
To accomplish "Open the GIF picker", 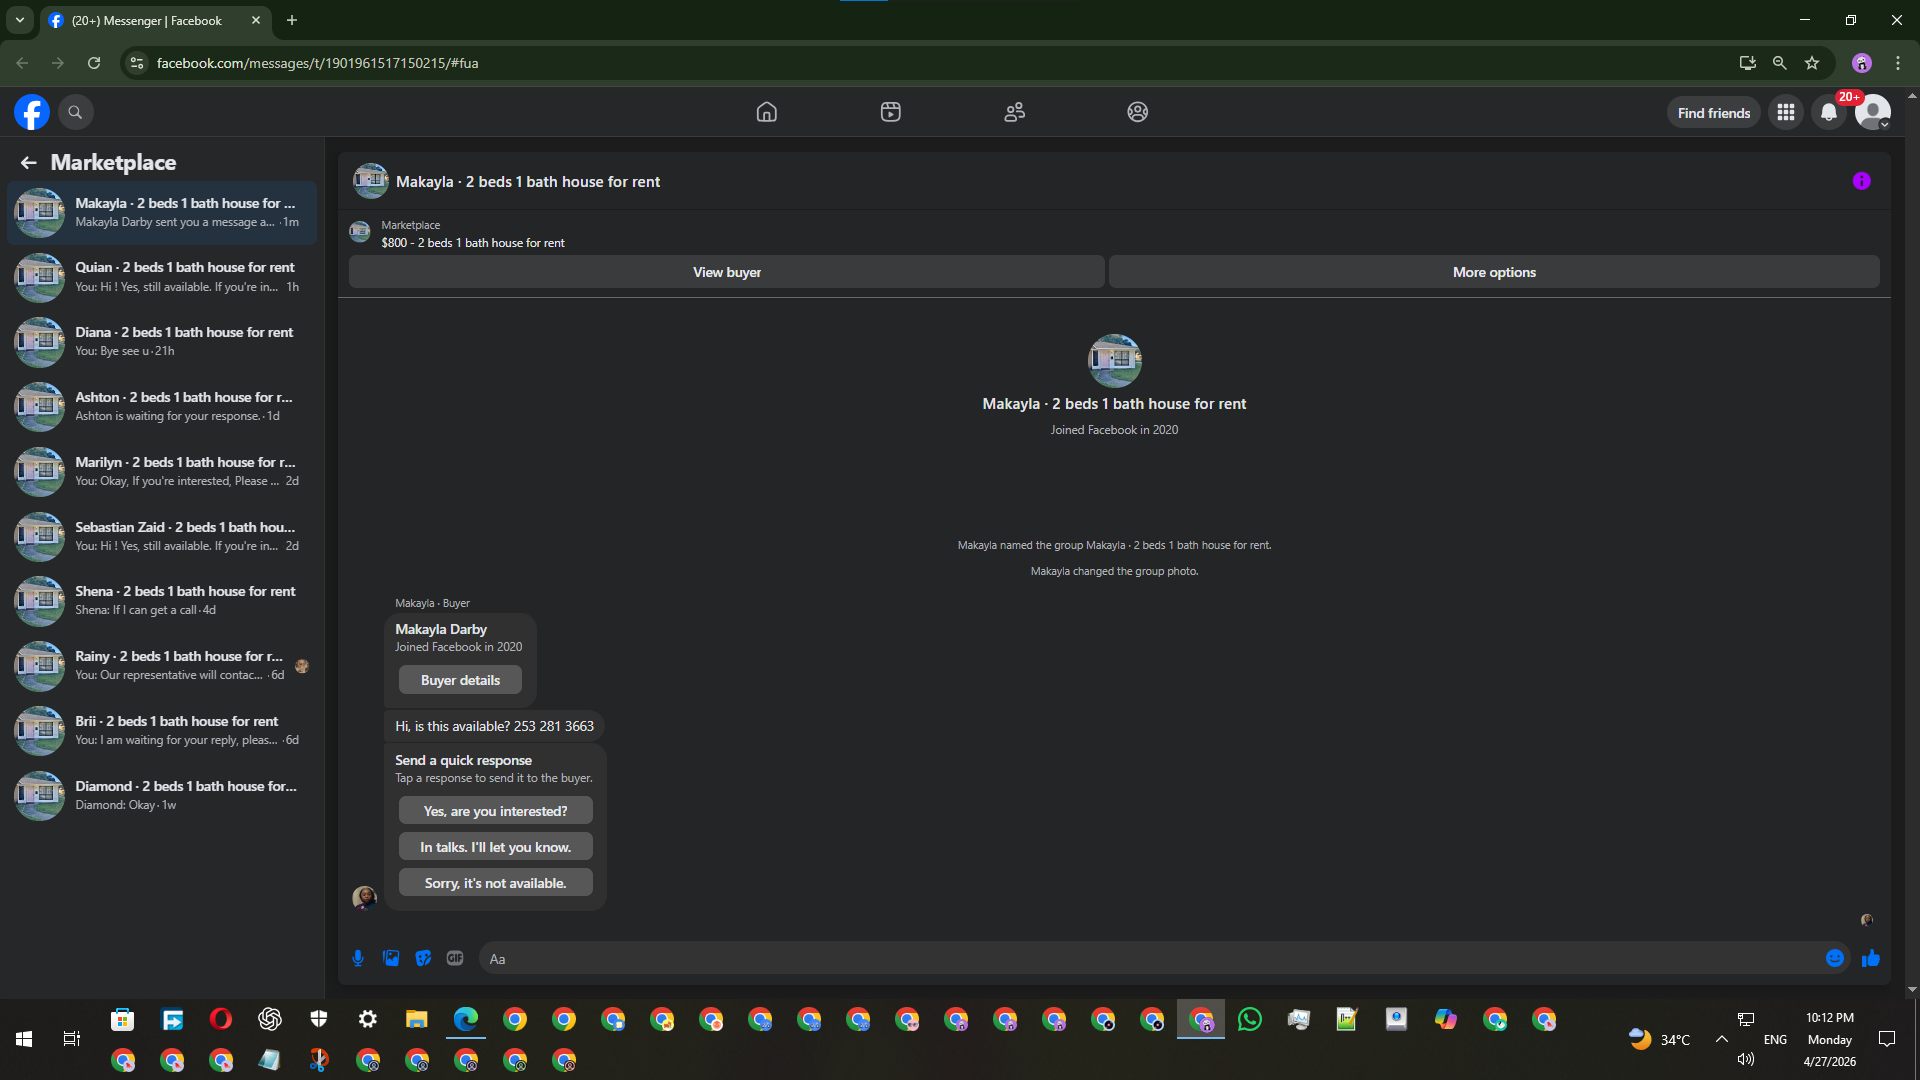I will point(455,958).
